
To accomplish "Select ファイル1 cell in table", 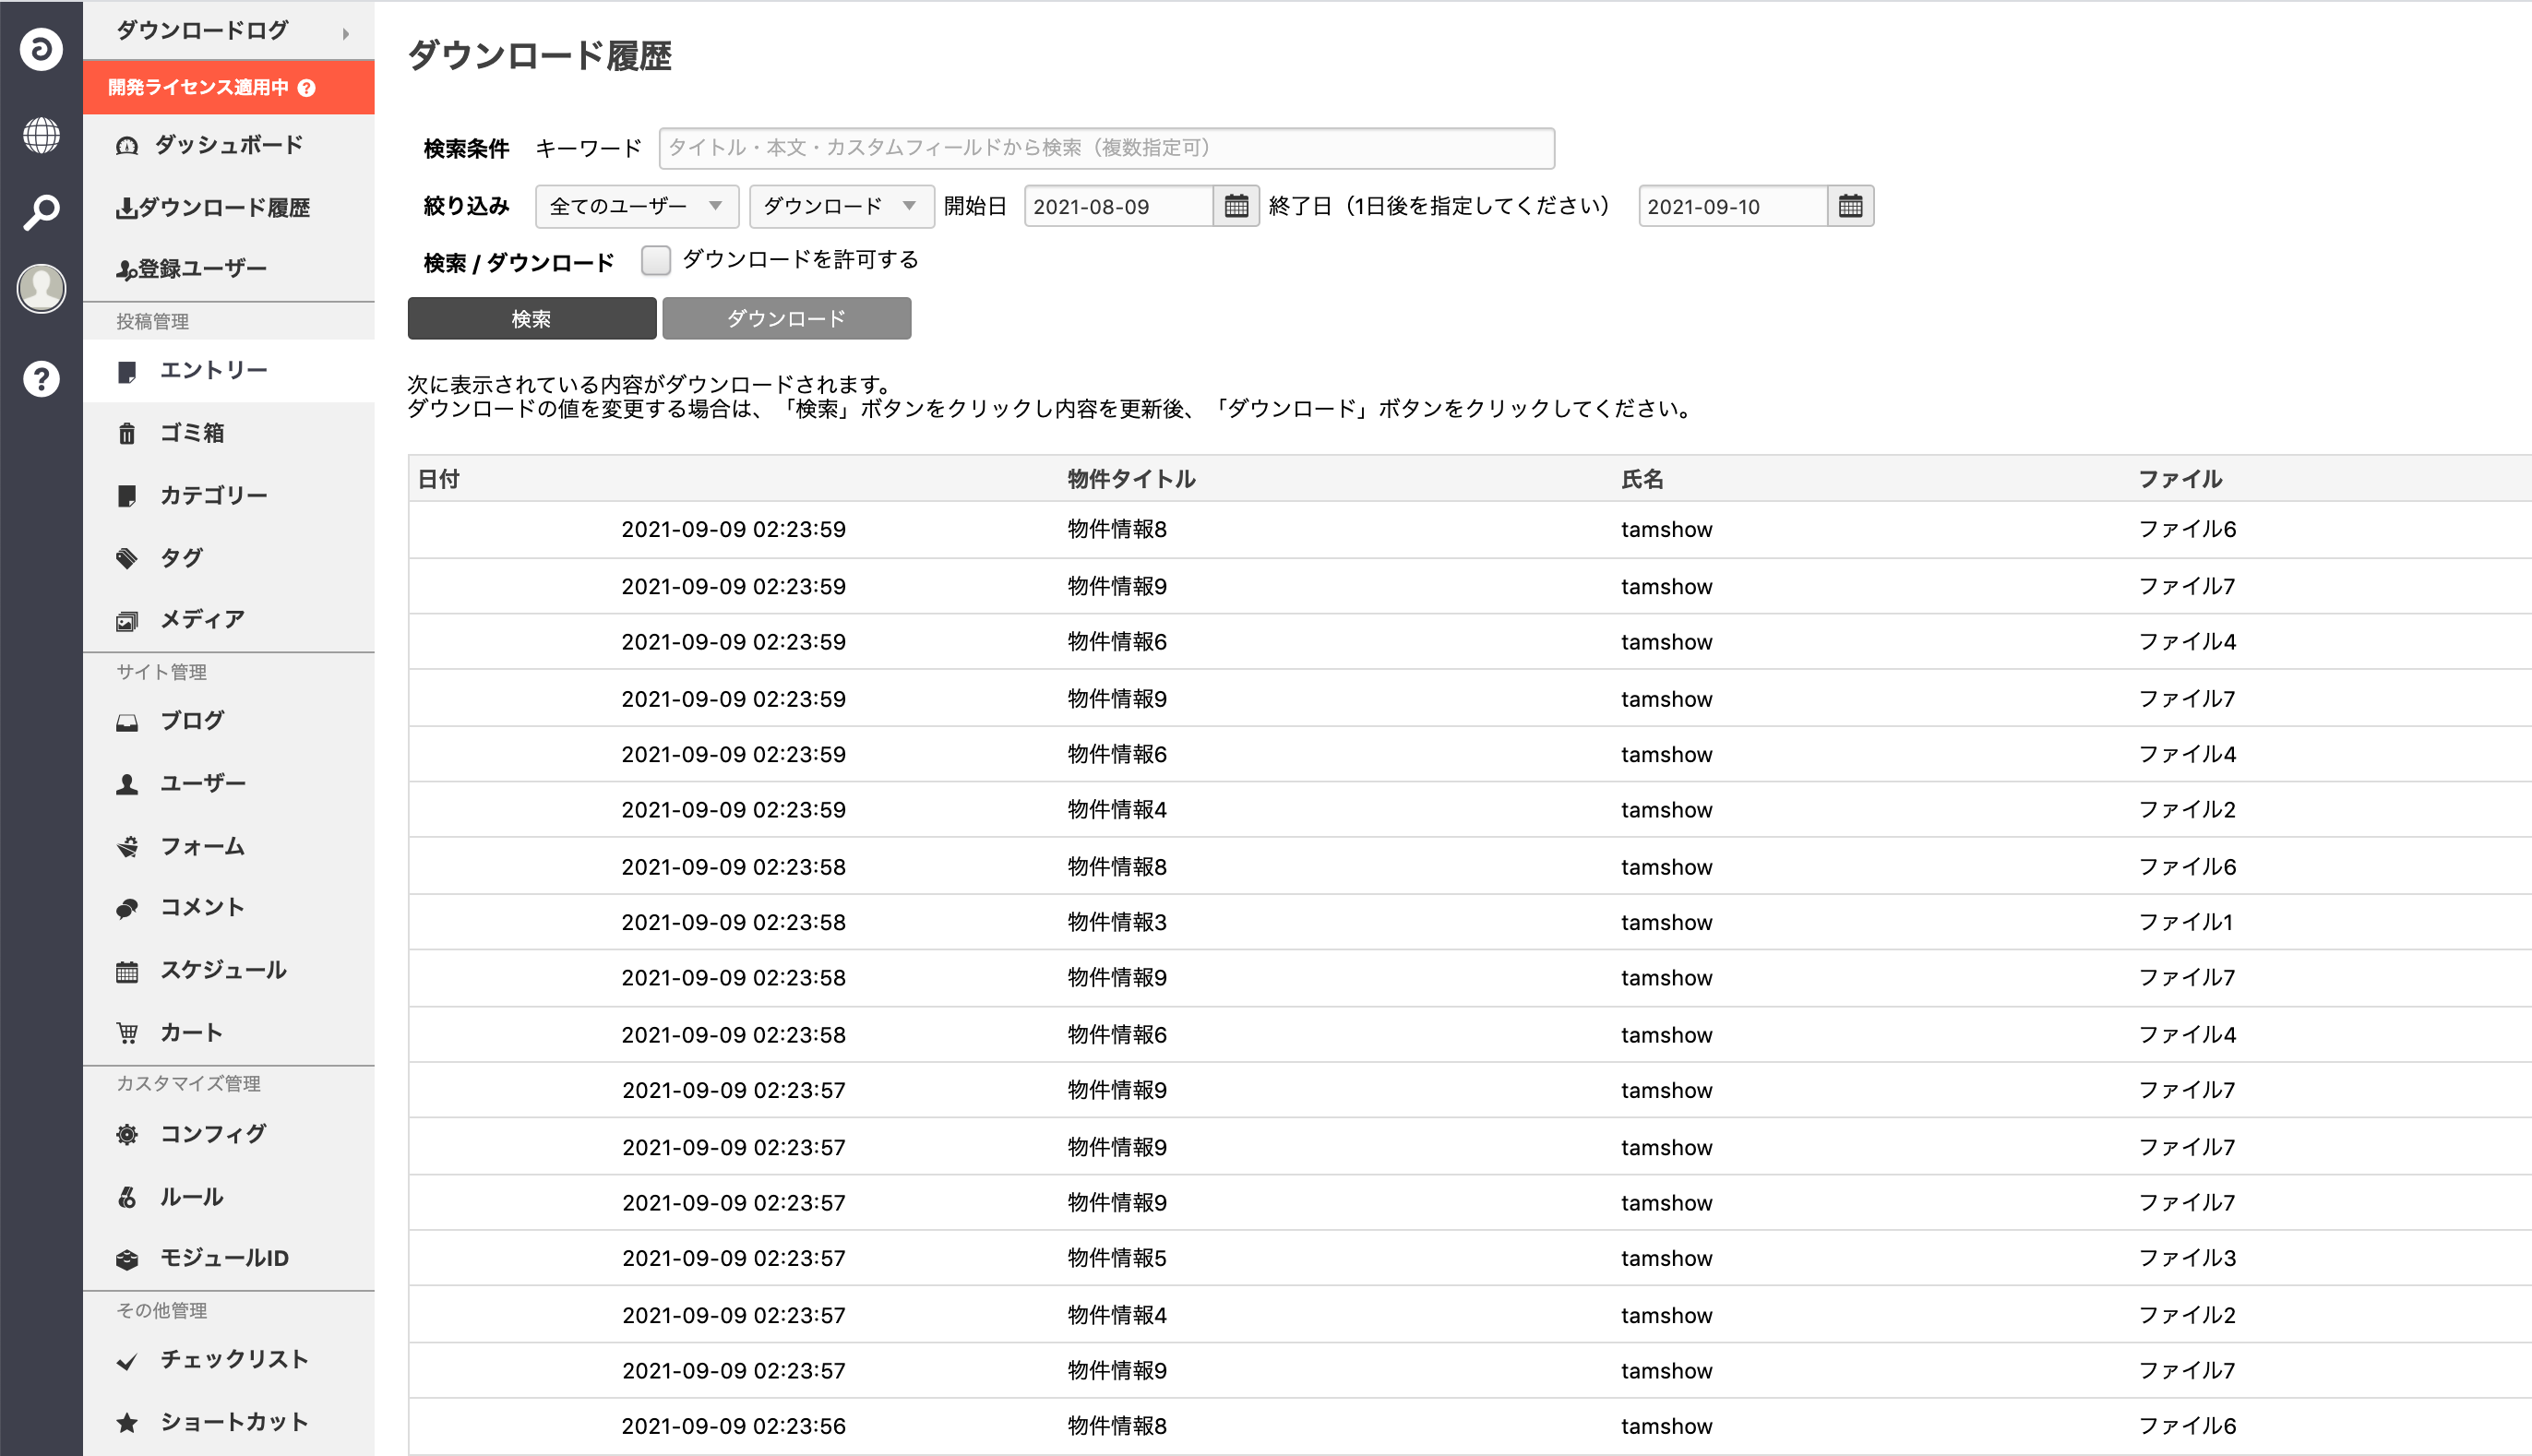I will tap(2186, 922).
